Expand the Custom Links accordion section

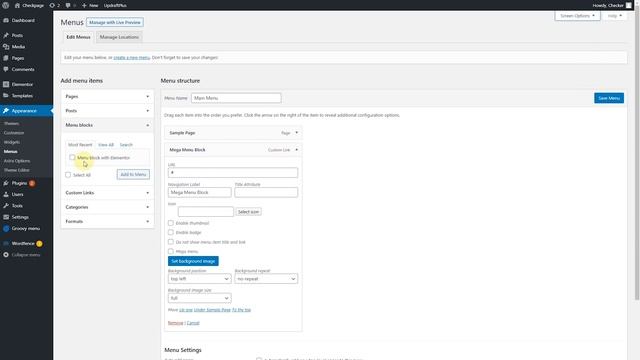point(107,193)
